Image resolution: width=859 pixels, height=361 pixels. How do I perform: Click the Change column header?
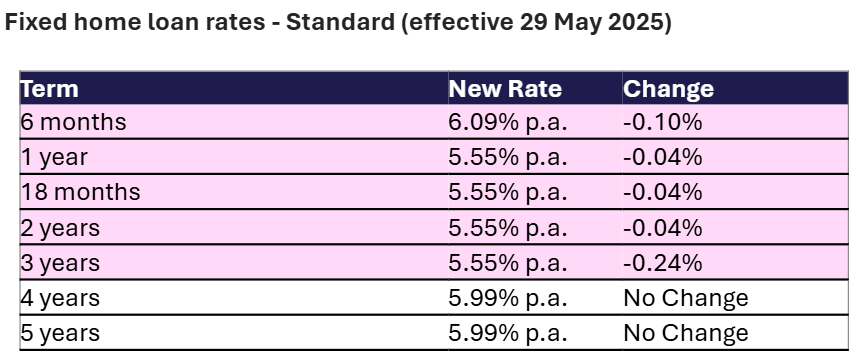[x=735, y=88]
